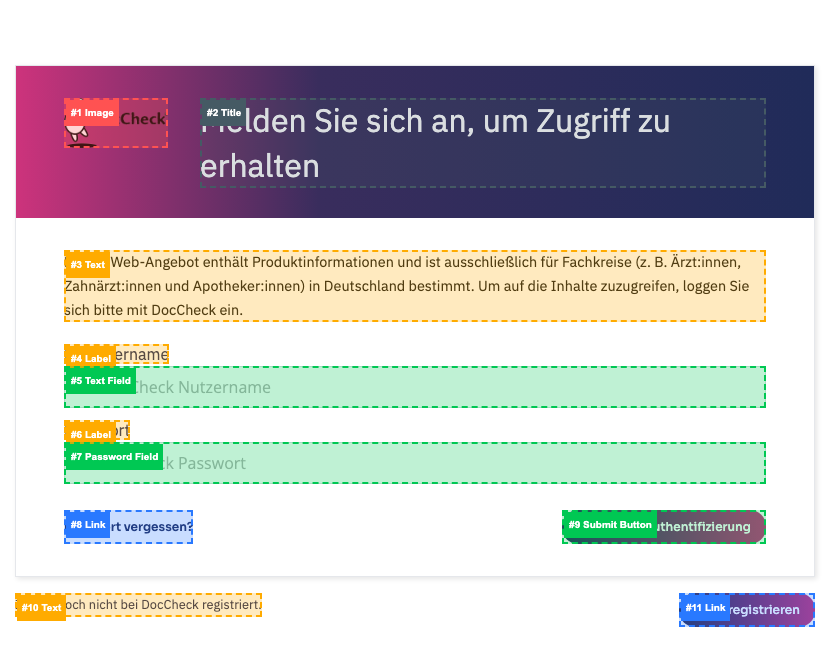830x663 pixels.
Task: Open the Passwort vergessen link
Action: [x=150, y=526]
